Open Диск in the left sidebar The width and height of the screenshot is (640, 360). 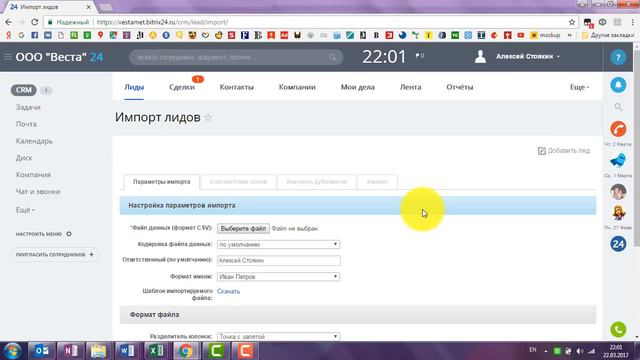tap(24, 158)
